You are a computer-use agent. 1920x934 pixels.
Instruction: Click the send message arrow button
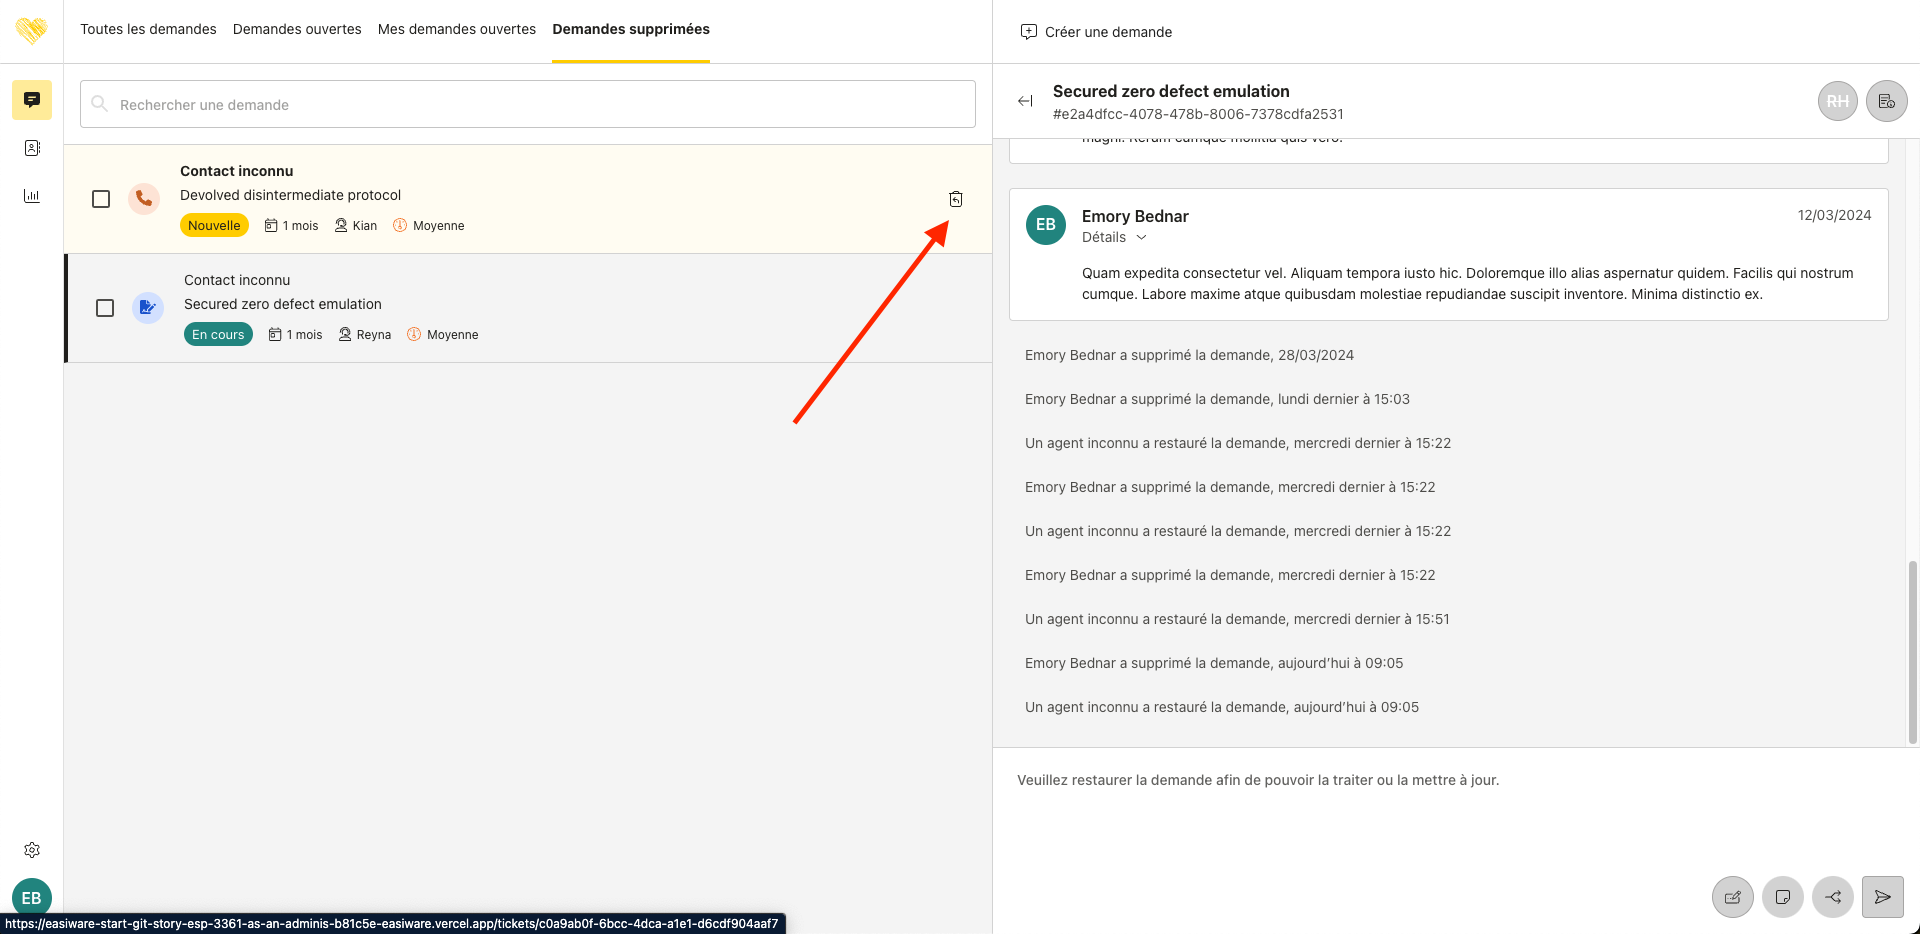point(1882,897)
